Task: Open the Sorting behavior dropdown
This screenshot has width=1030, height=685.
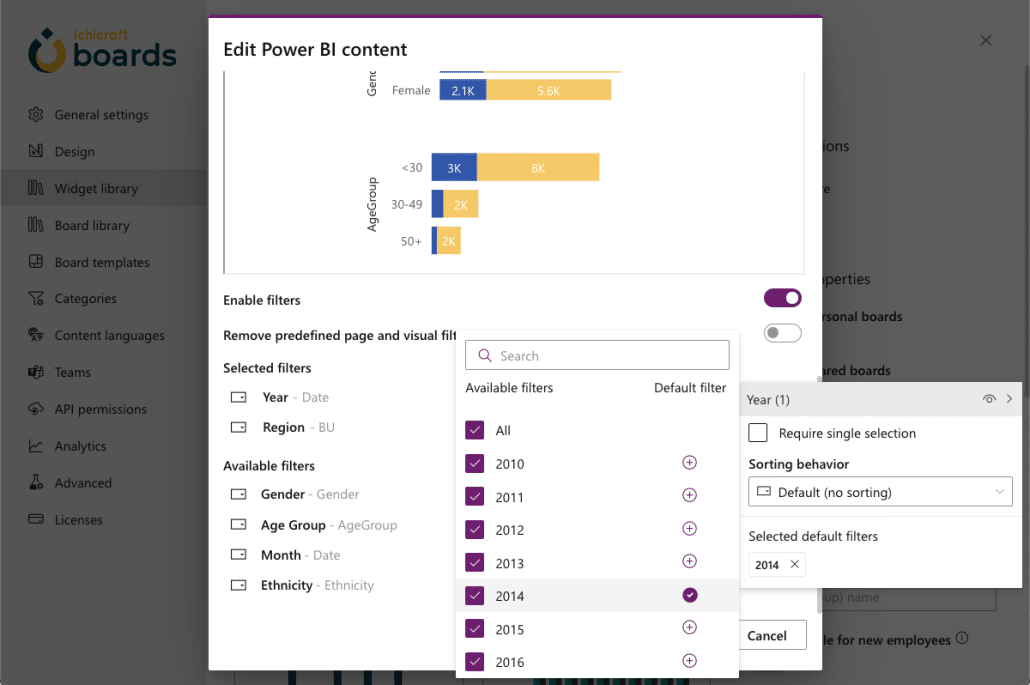Action: pyautogui.click(x=880, y=491)
